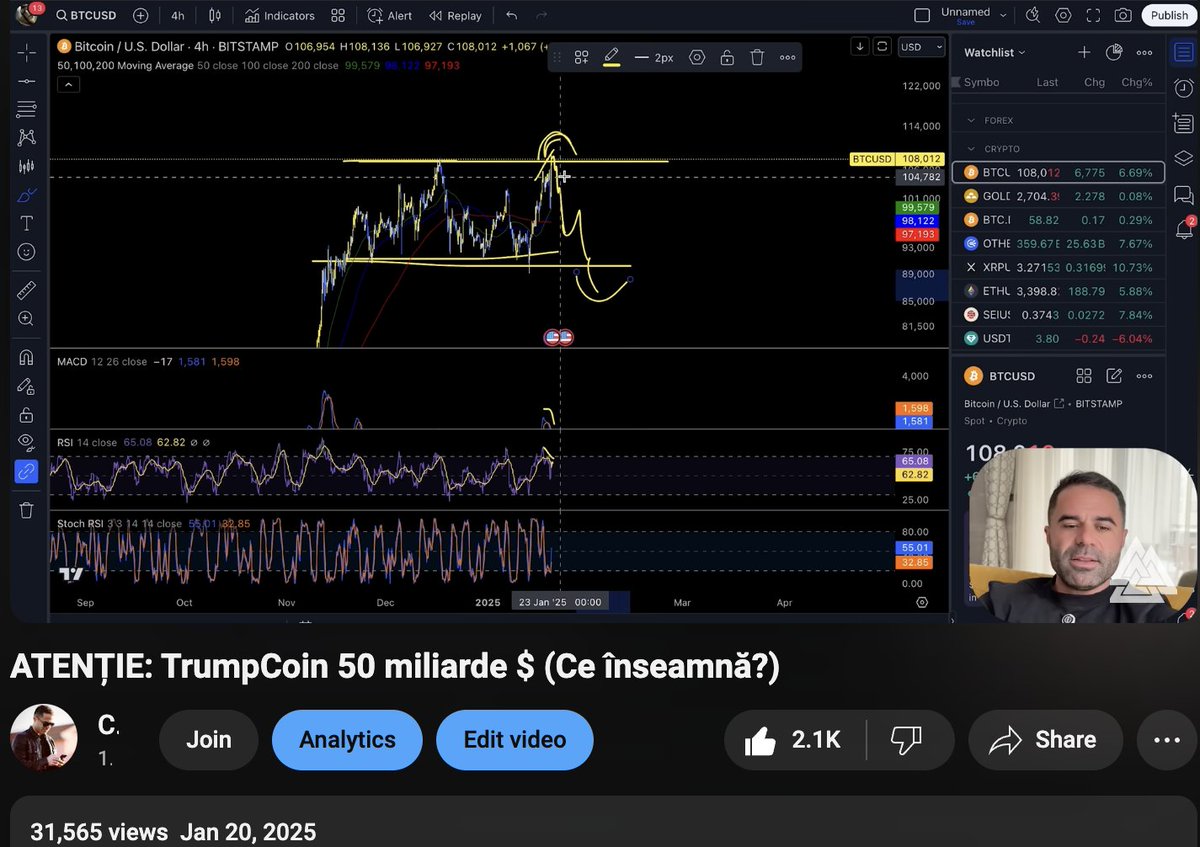Screen dimensions: 1200x847
Task: Like the video with thumbs up
Action: [792, 740]
